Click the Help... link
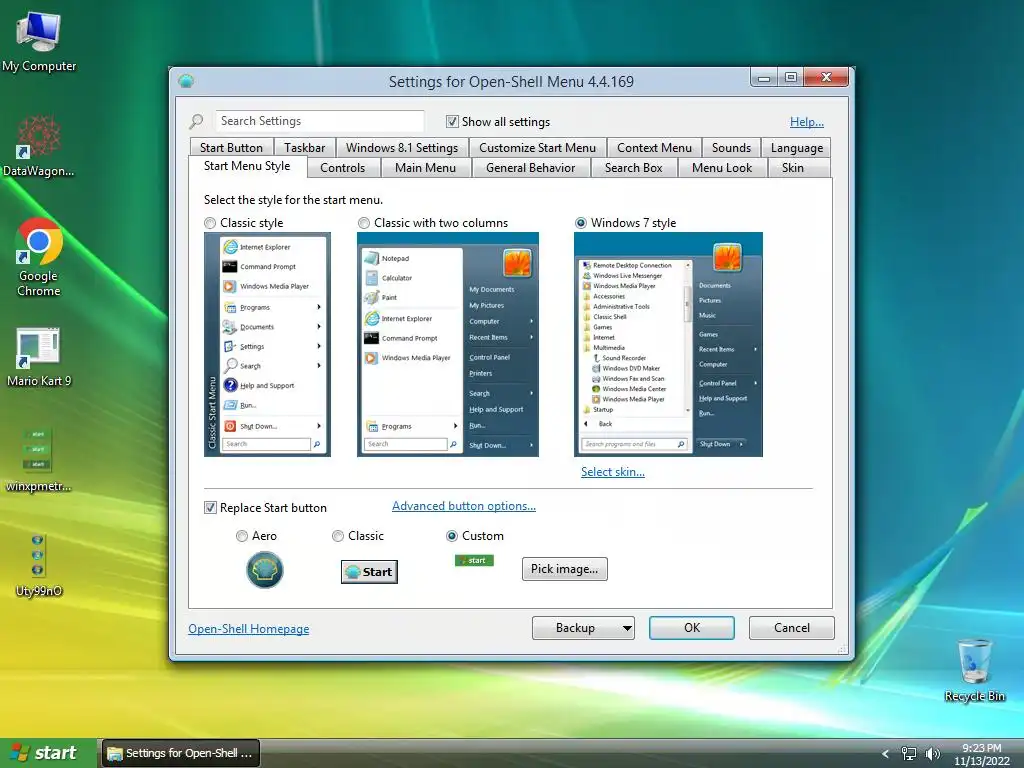The height and width of the screenshot is (768, 1024). coord(807,121)
